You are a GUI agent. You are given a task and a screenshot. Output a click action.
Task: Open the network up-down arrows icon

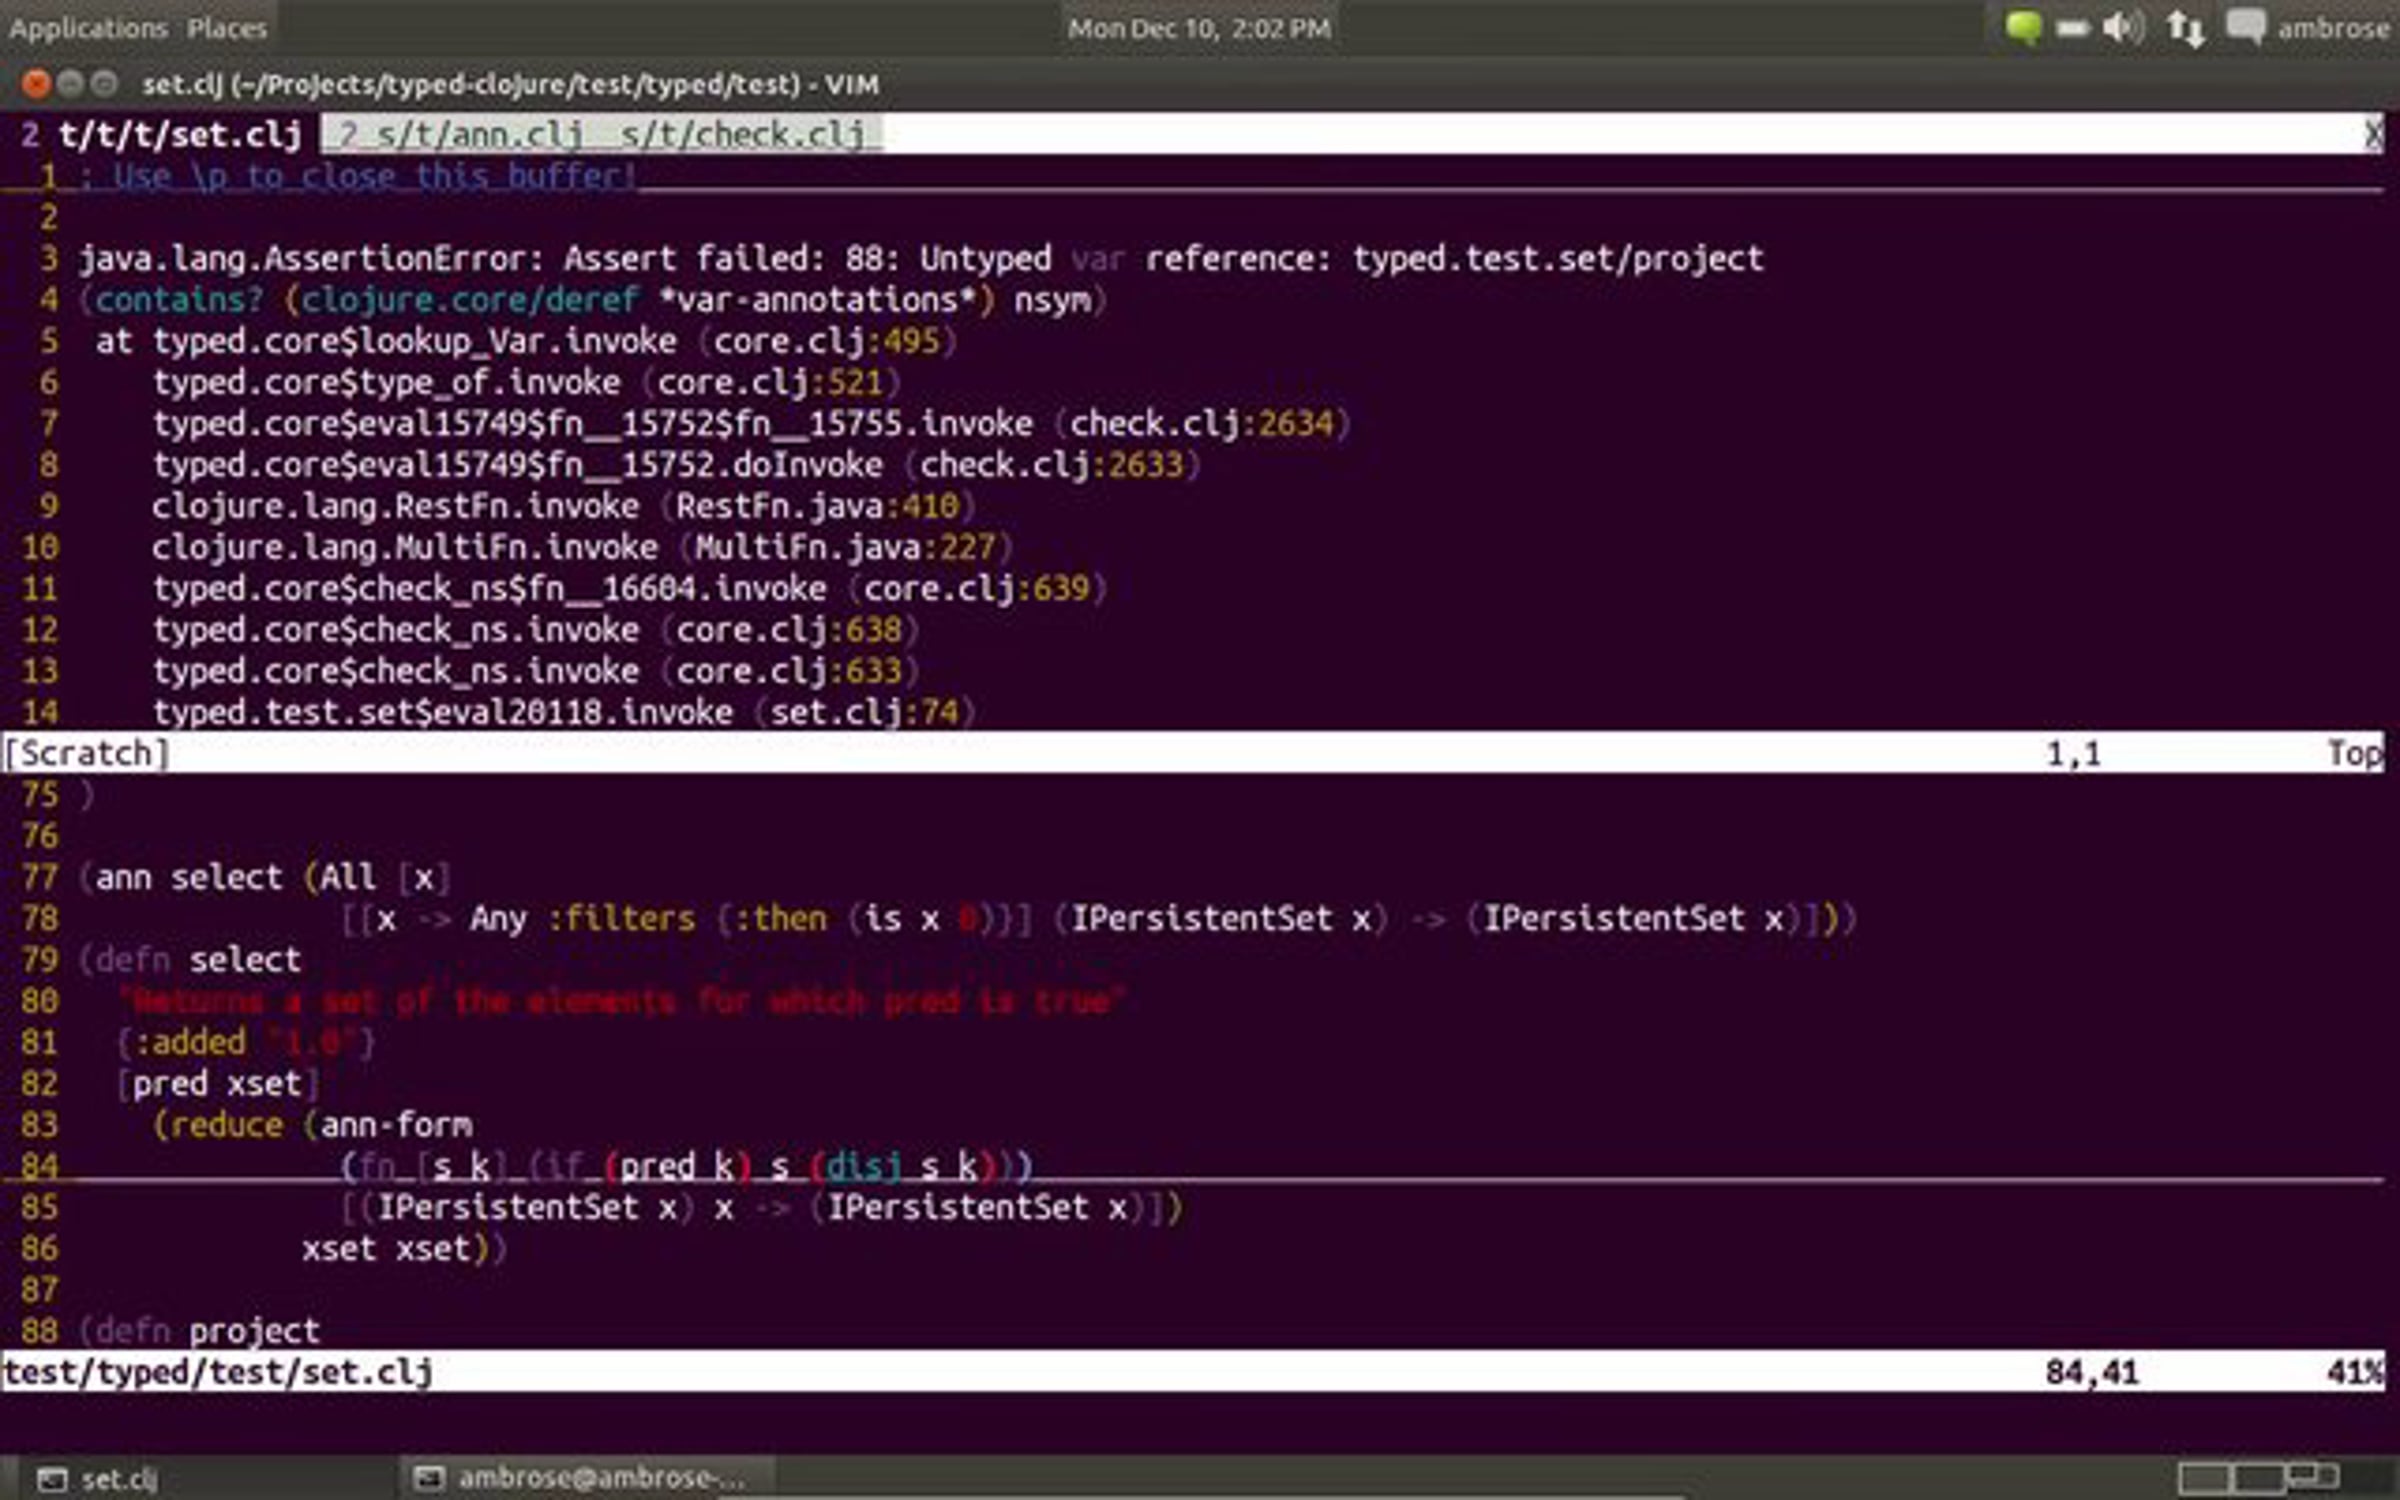coord(2186,28)
